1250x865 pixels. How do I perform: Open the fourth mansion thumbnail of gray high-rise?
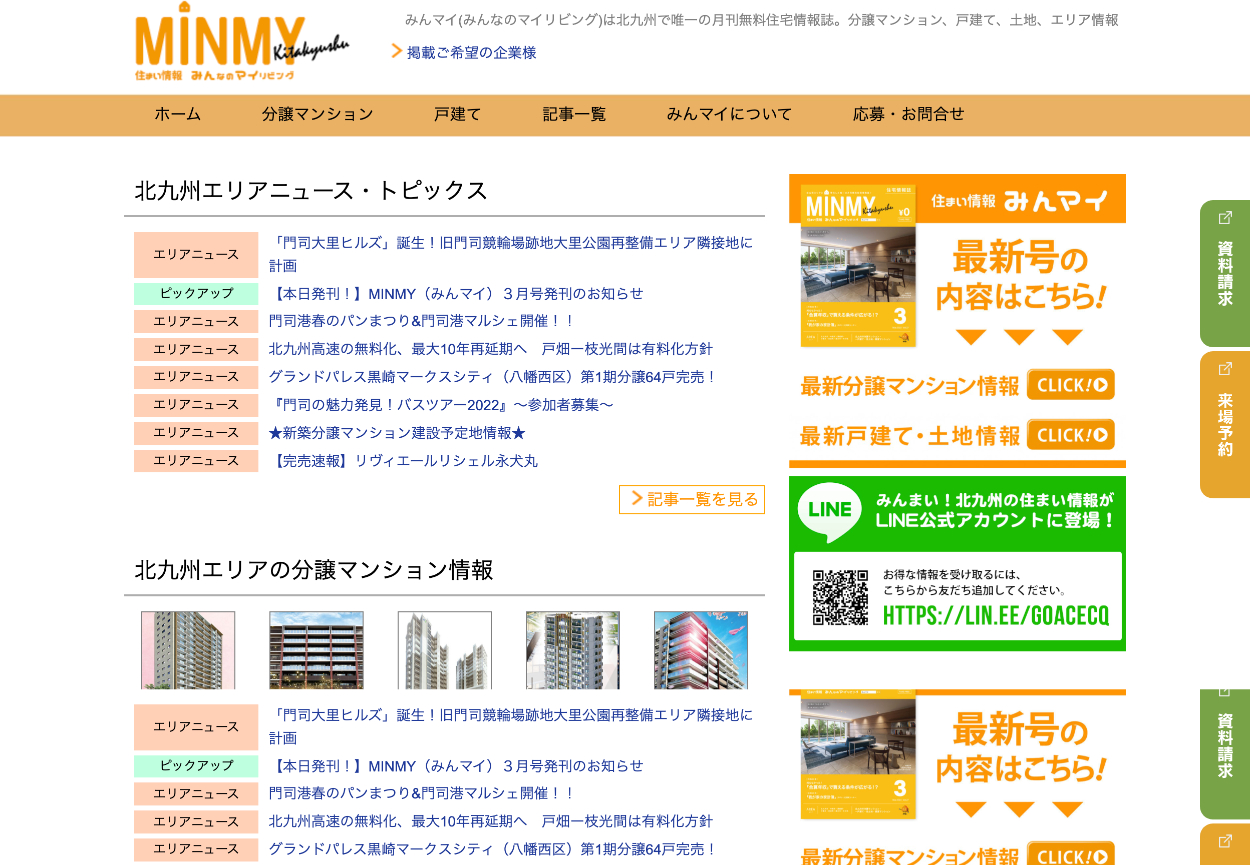573,650
